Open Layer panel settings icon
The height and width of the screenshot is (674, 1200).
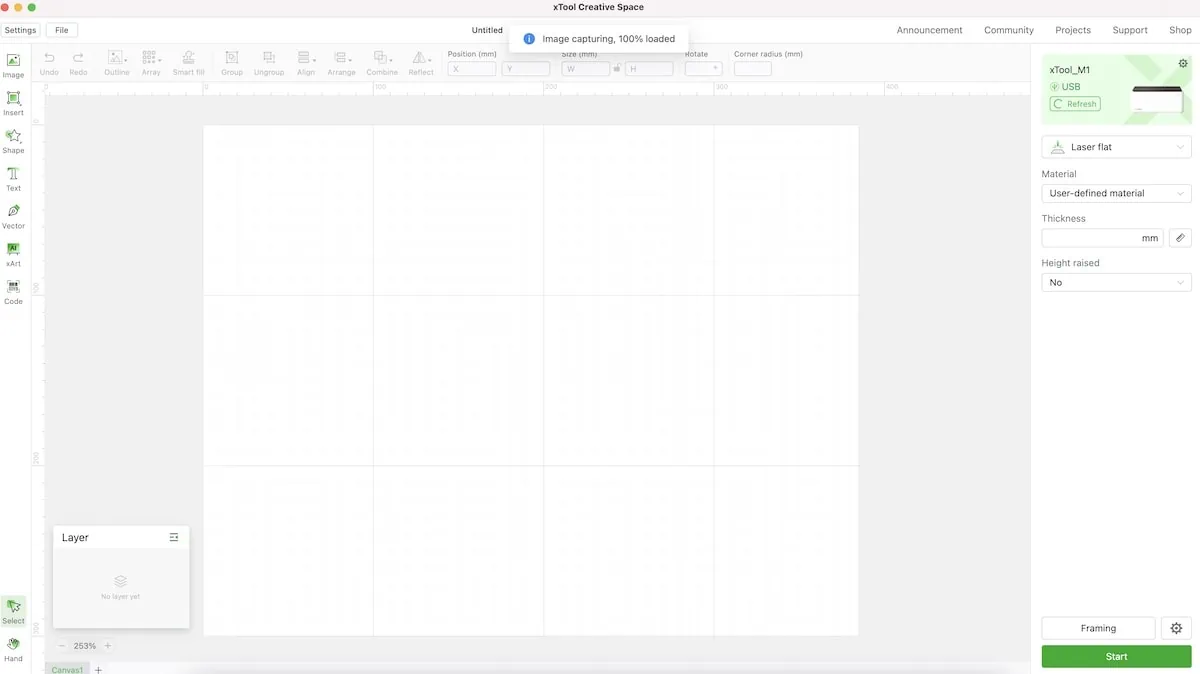tap(174, 537)
